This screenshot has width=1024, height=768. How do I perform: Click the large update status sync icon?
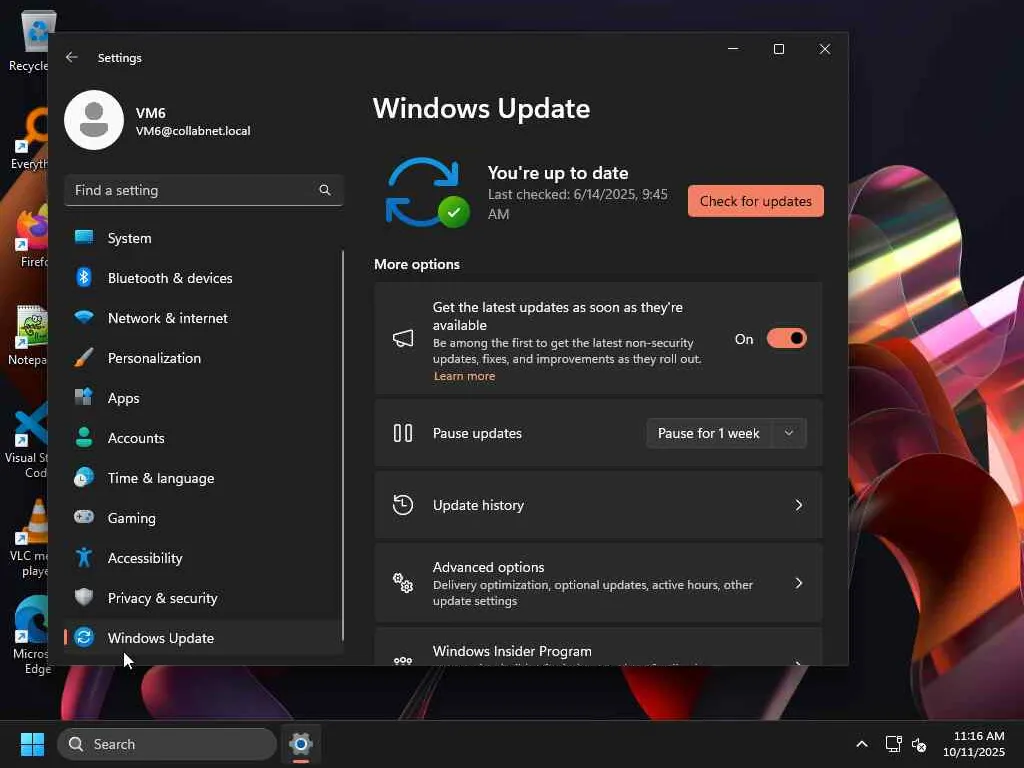coord(427,192)
